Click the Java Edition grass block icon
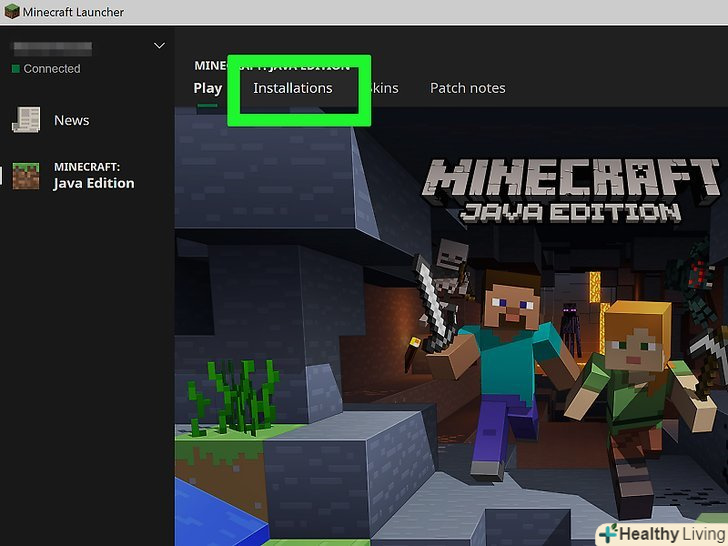This screenshot has width=728, height=546. click(26, 176)
